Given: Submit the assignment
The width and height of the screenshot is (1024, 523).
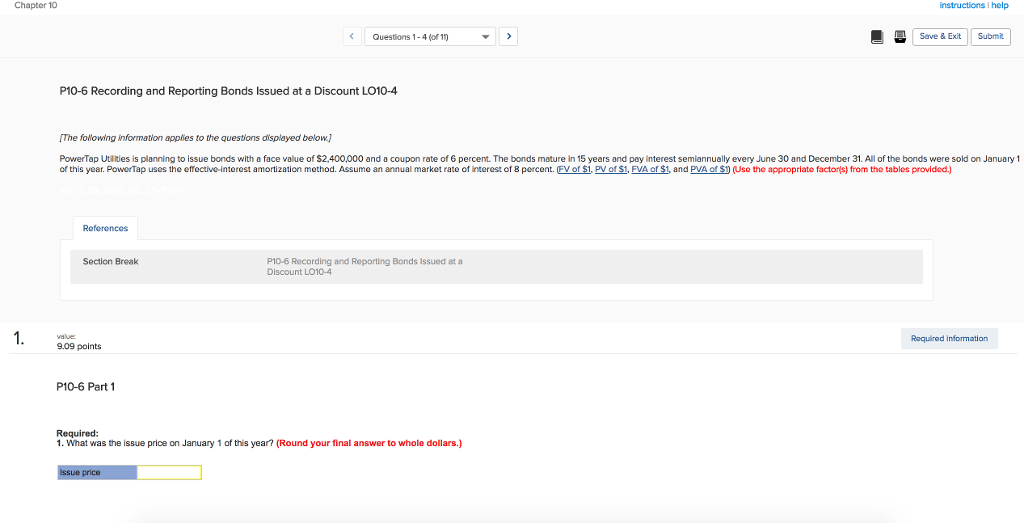Looking at the screenshot, I should coord(990,37).
